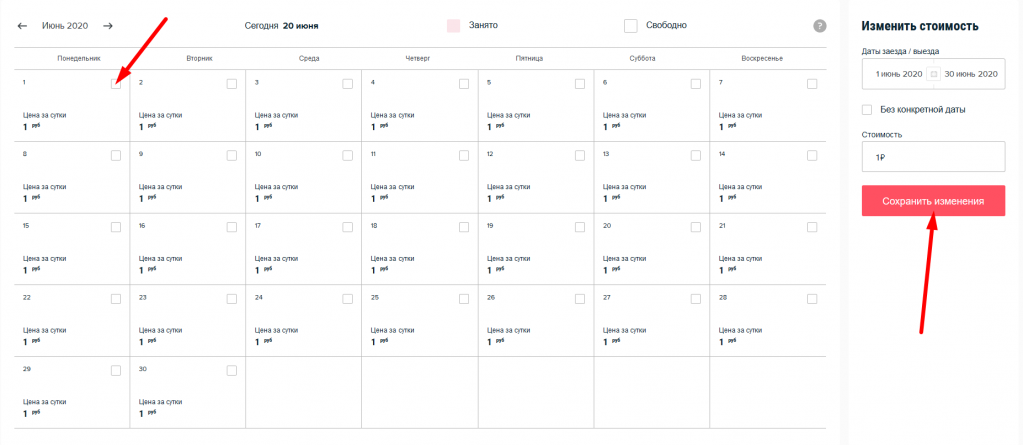Open 'Июнь 2020' month selector
1023x445 pixels.
pyautogui.click(x=65, y=25)
